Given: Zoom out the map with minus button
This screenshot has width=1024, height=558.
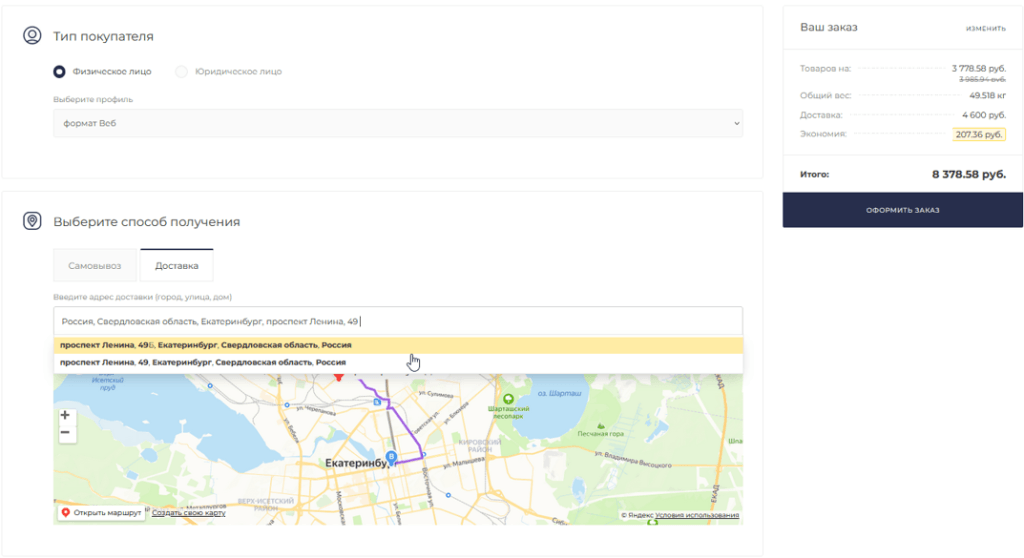Looking at the screenshot, I should pyautogui.click(x=65, y=433).
